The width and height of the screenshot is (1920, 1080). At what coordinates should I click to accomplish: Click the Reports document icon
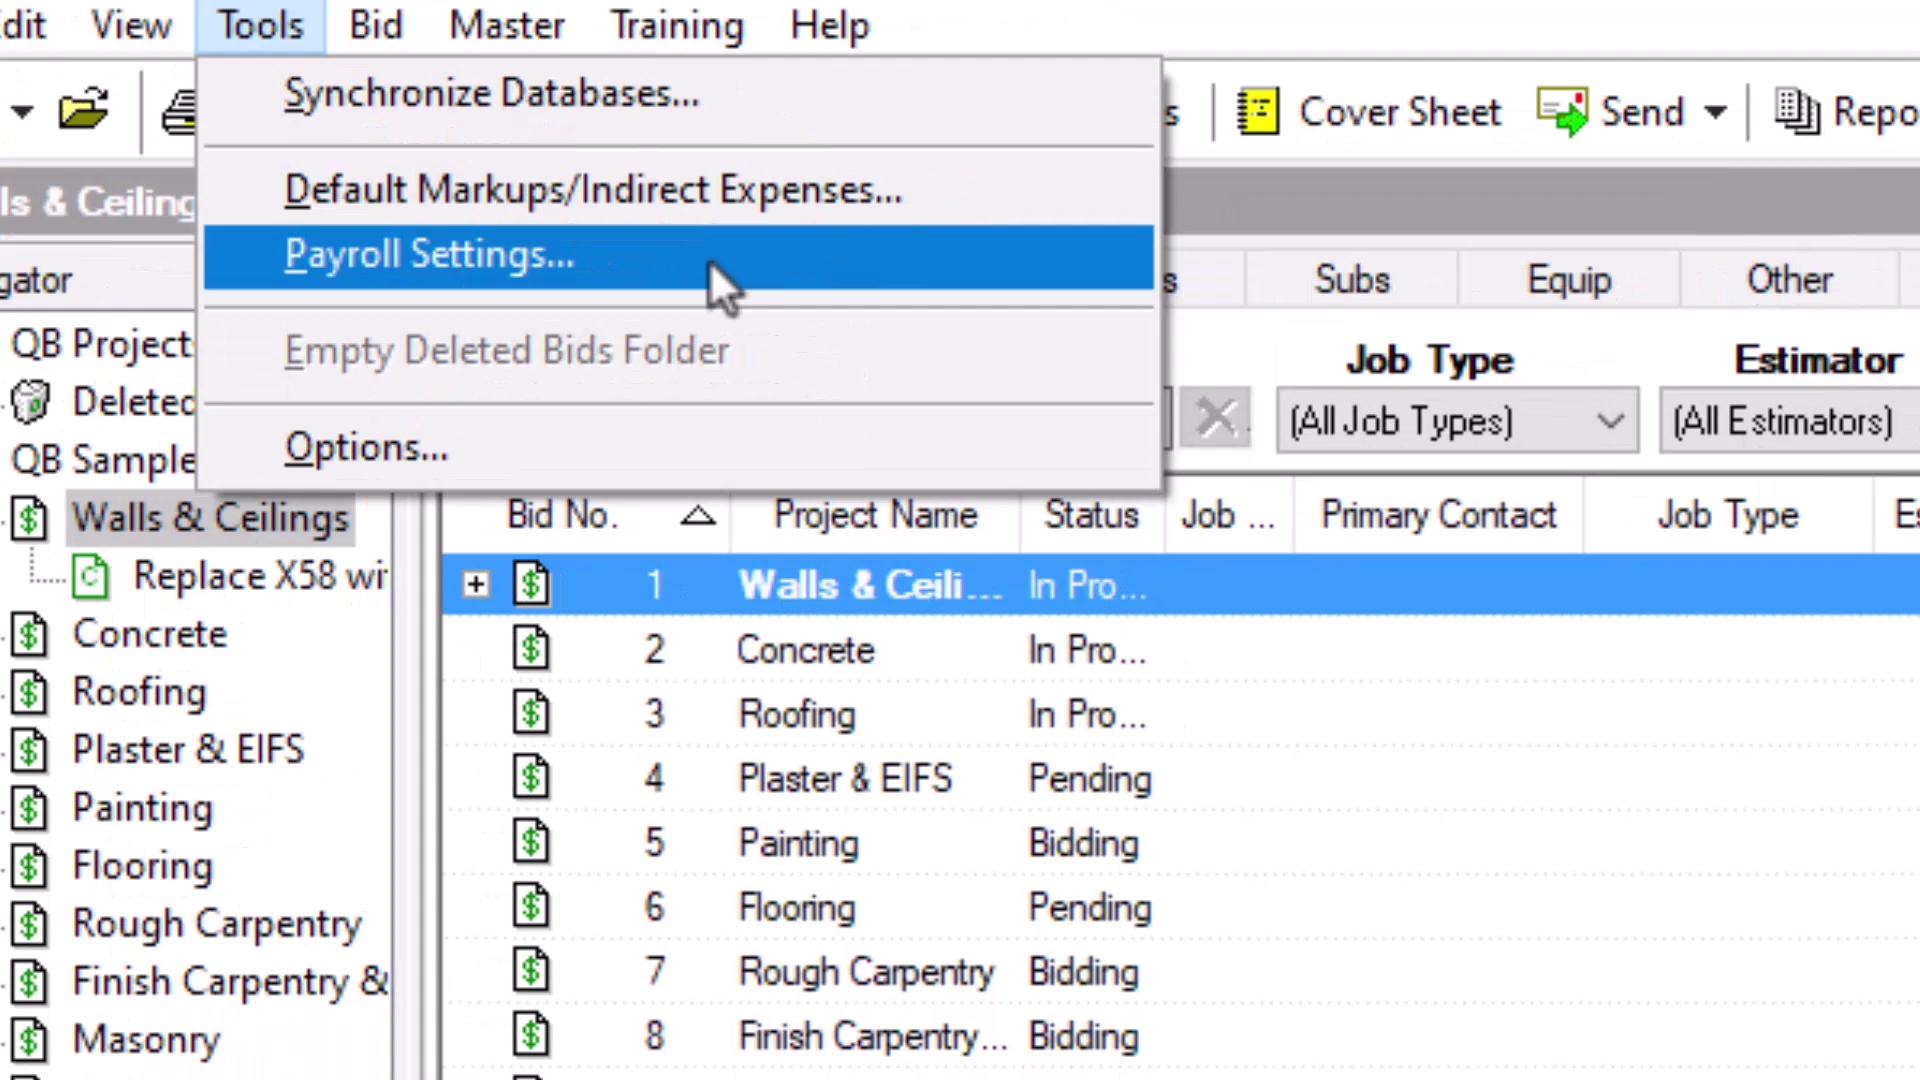[1796, 111]
